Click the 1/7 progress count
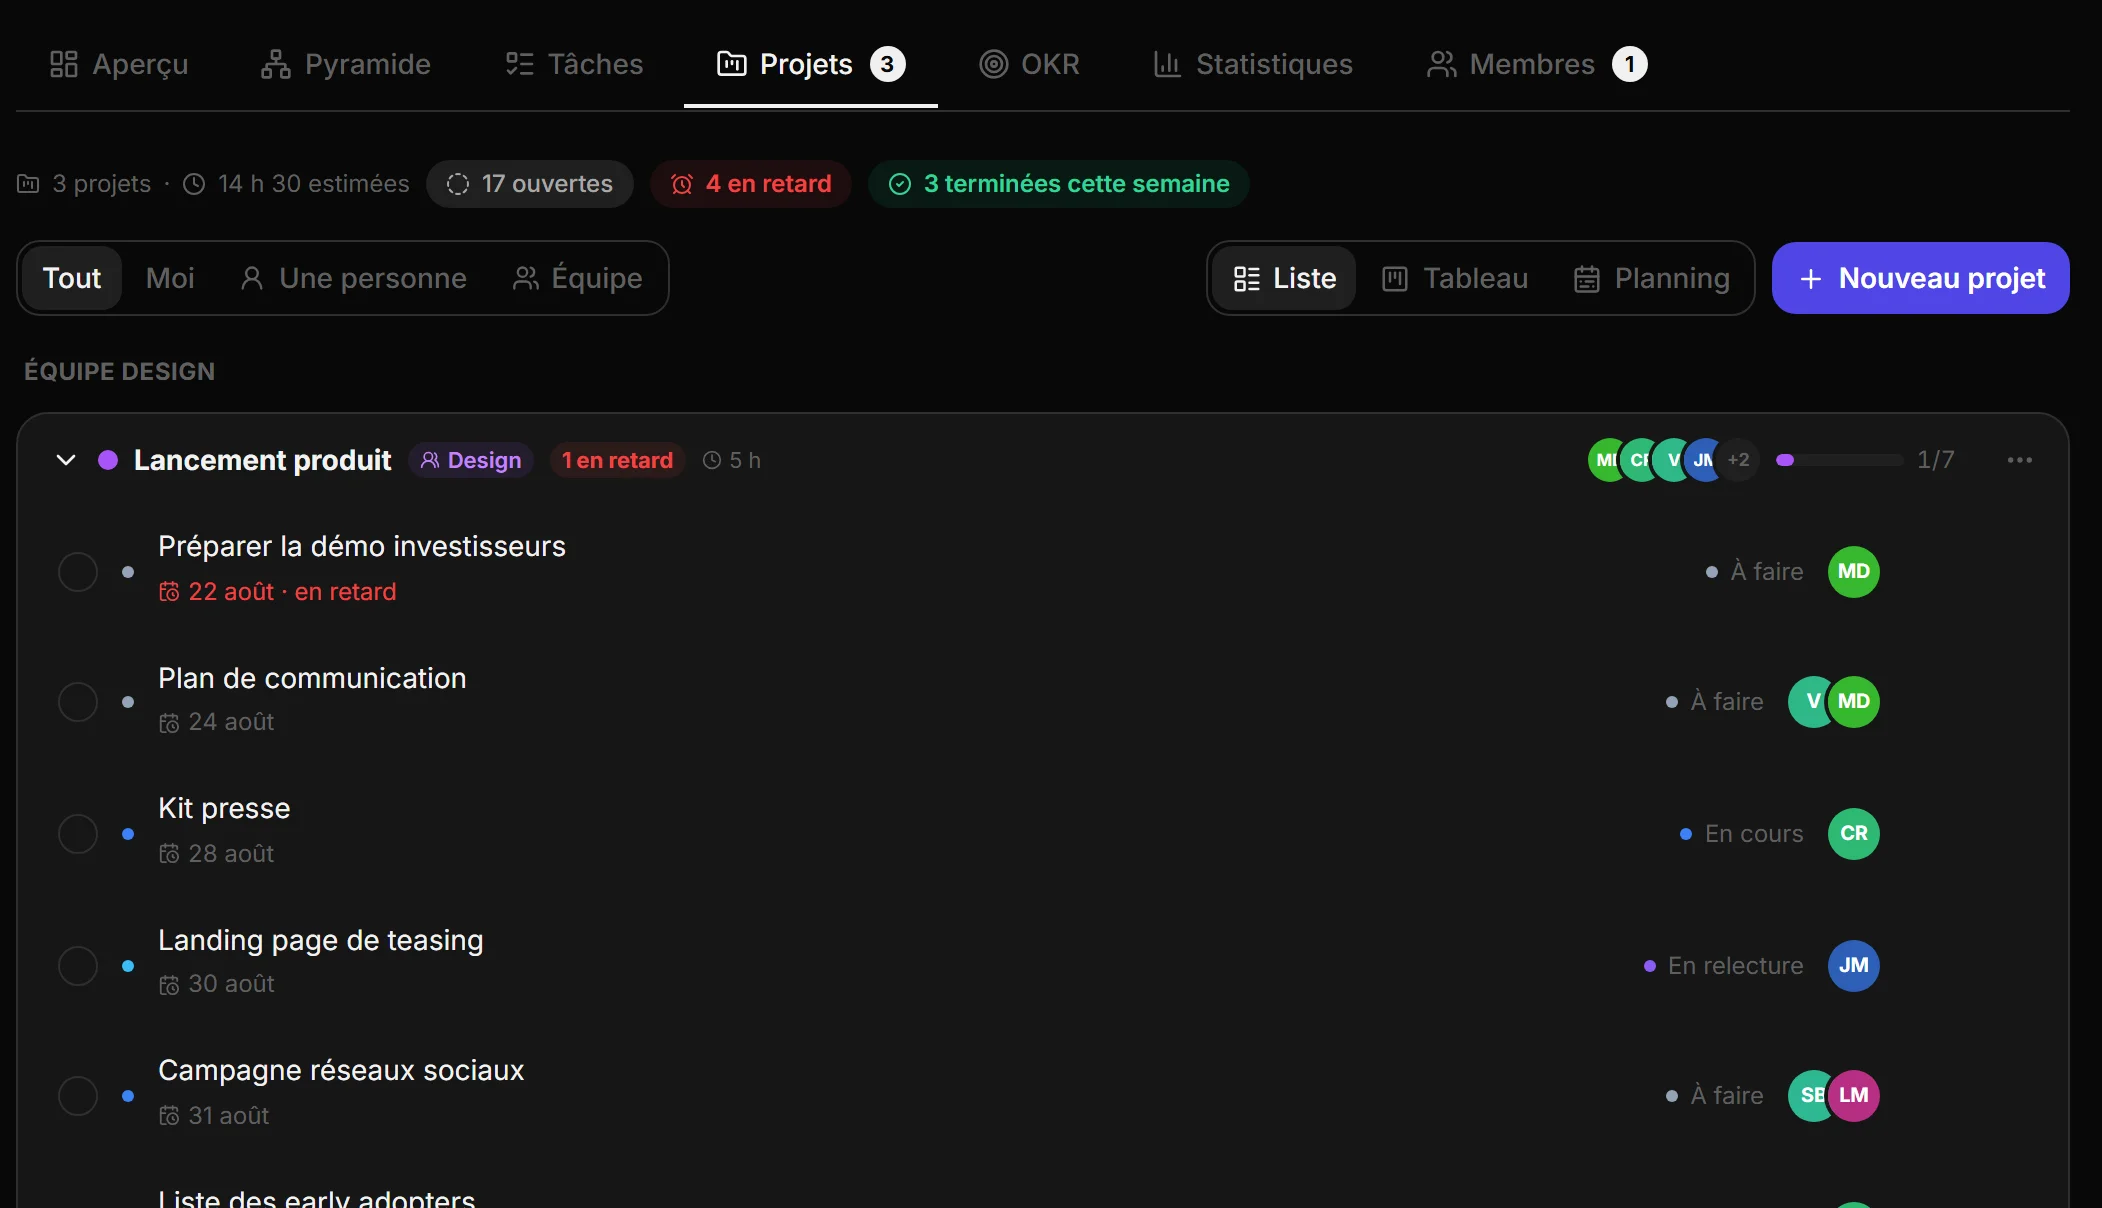This screenshot has width=2102, height=1208. tap(1936, 460)
